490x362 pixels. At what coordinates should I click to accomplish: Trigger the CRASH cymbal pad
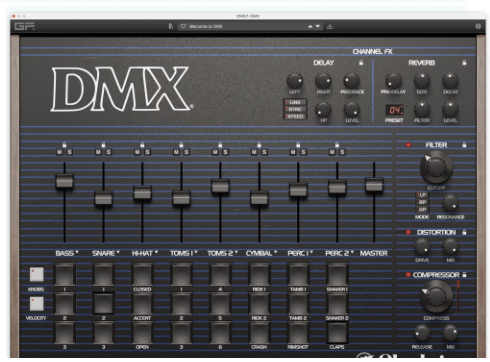[x=259, y=333]
